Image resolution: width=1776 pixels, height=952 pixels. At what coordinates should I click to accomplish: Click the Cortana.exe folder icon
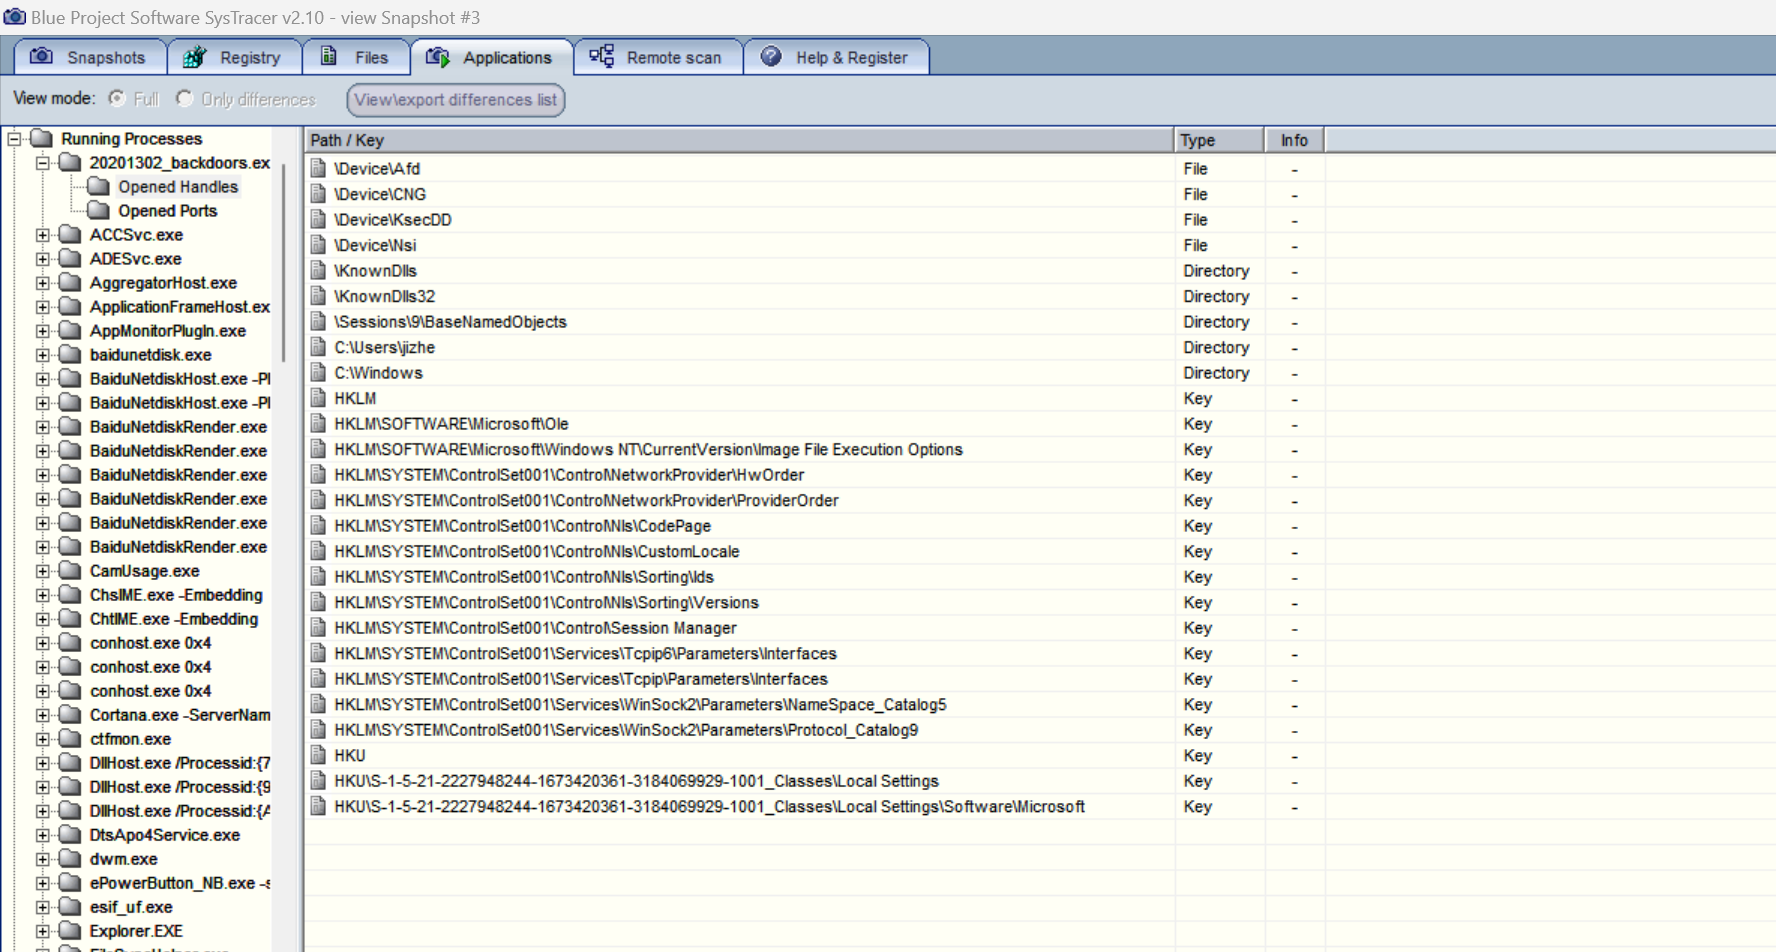pos(70,714)
